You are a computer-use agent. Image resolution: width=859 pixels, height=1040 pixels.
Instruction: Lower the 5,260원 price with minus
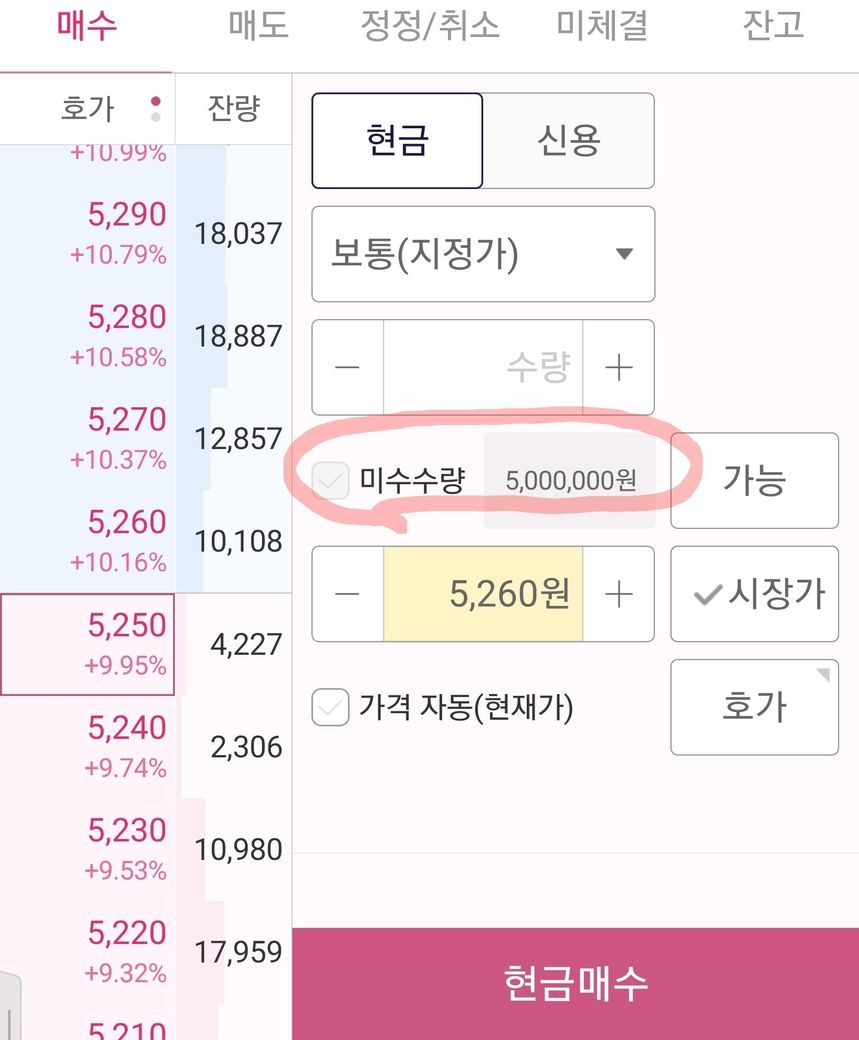point(347,595)
